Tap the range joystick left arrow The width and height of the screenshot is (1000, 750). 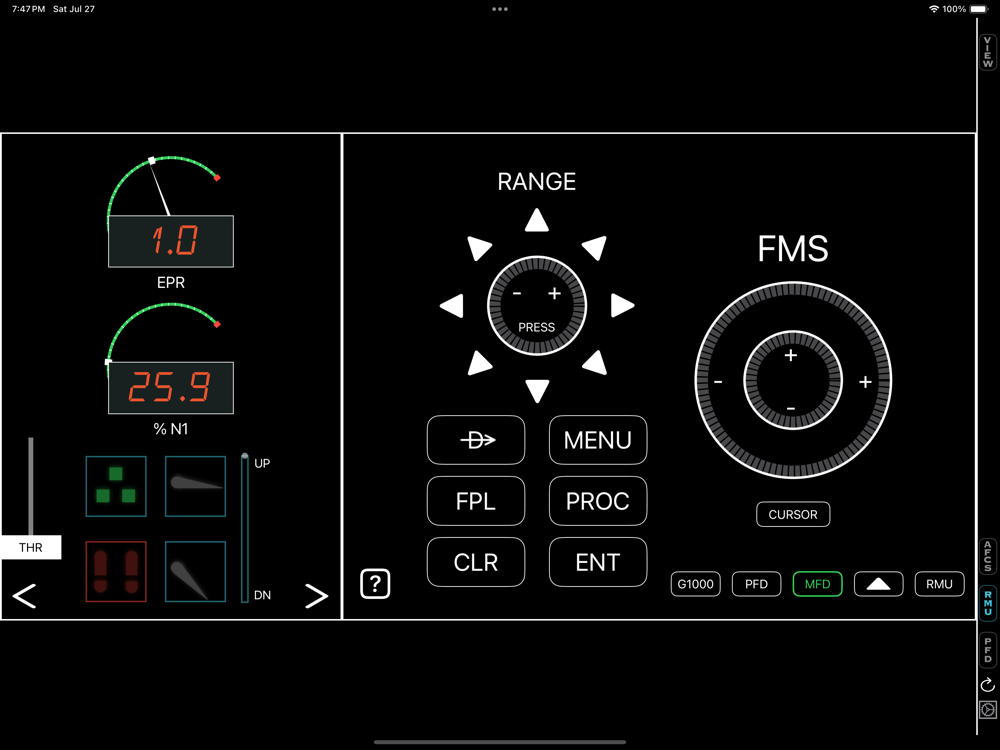pyautogui.click(x=452, y=305)
